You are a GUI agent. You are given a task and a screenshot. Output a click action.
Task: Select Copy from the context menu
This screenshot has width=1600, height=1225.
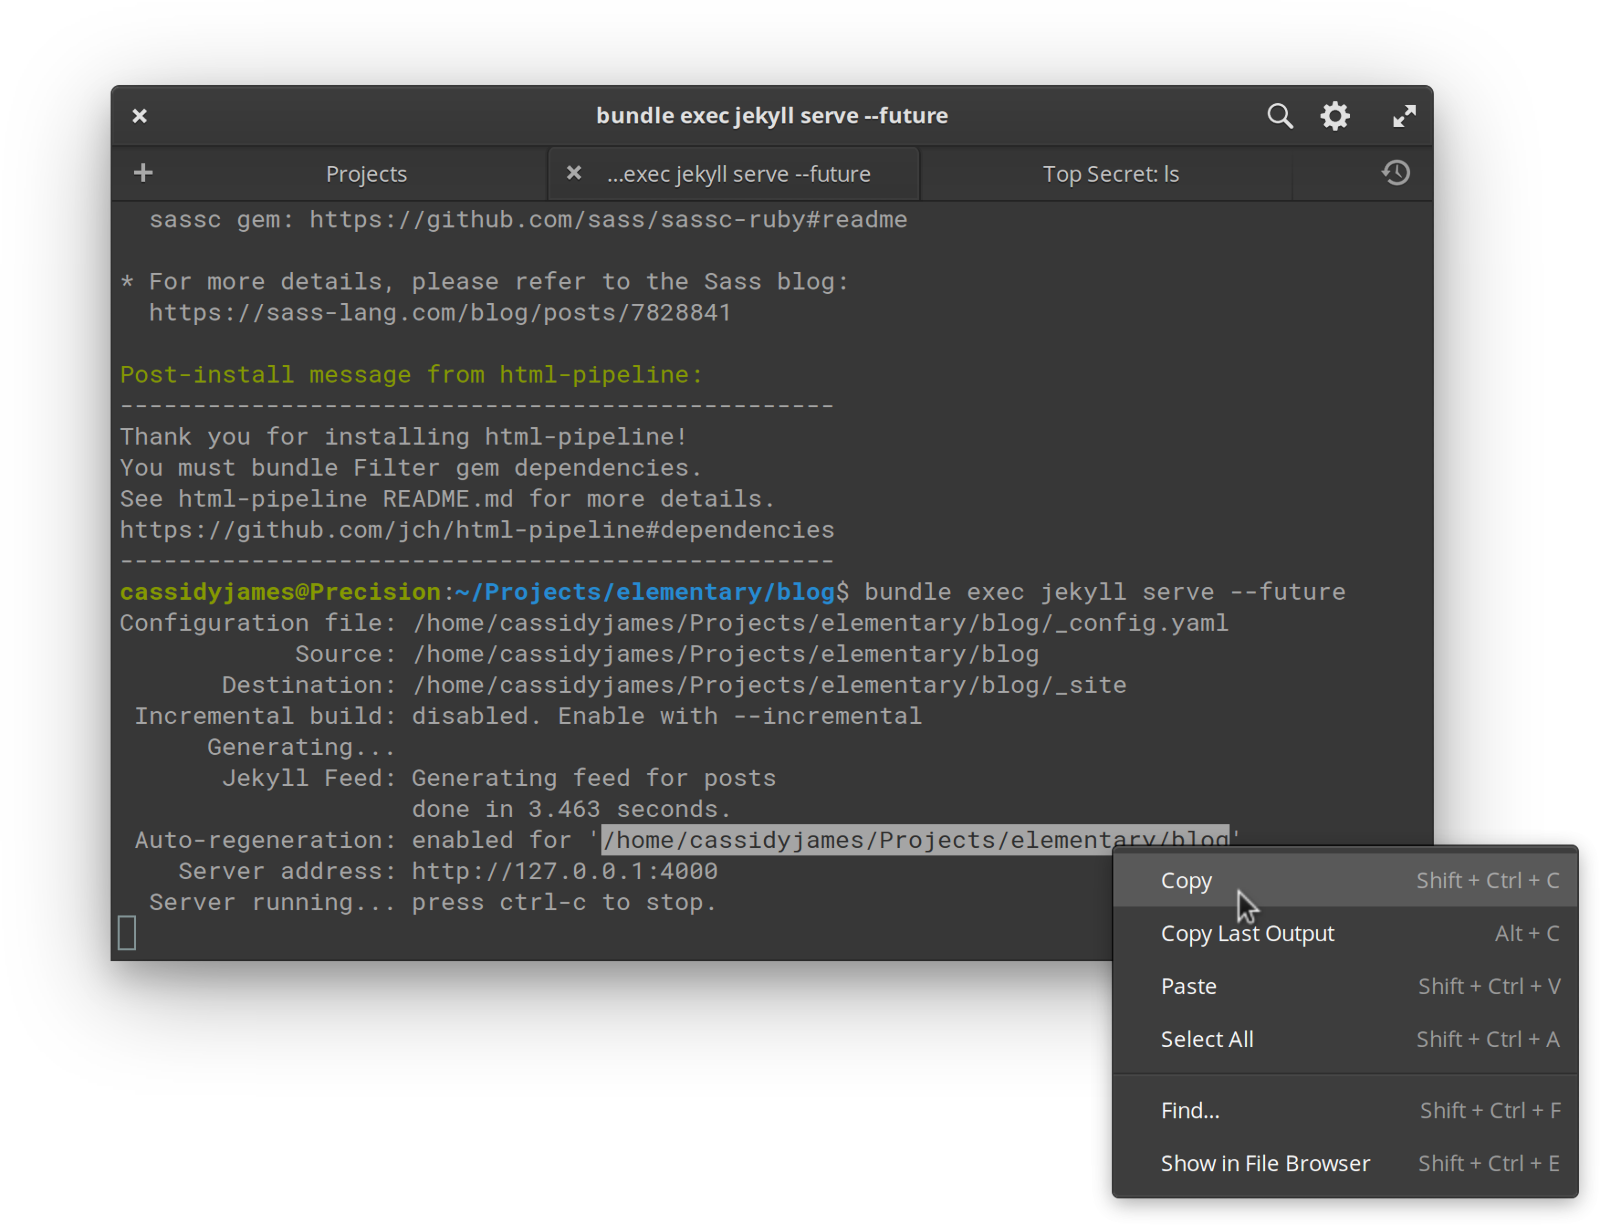coord(1187,880)
